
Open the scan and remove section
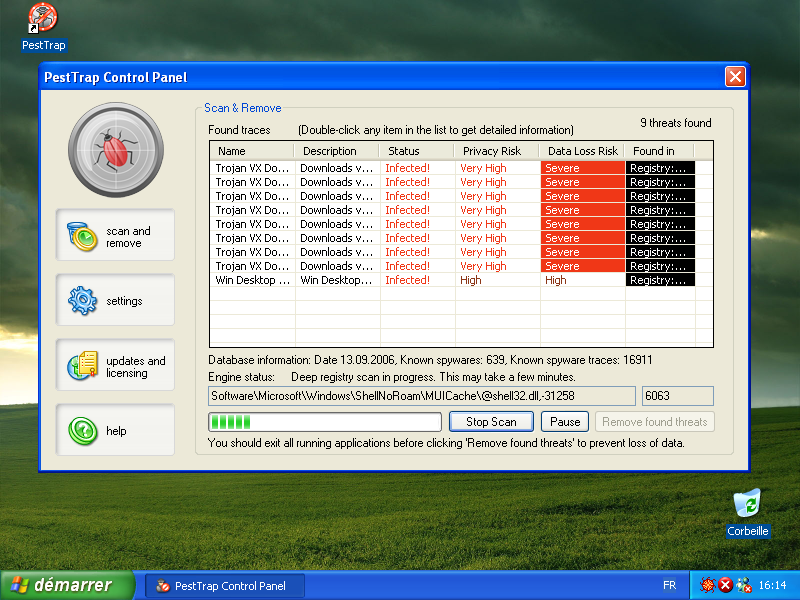[115, 235]
